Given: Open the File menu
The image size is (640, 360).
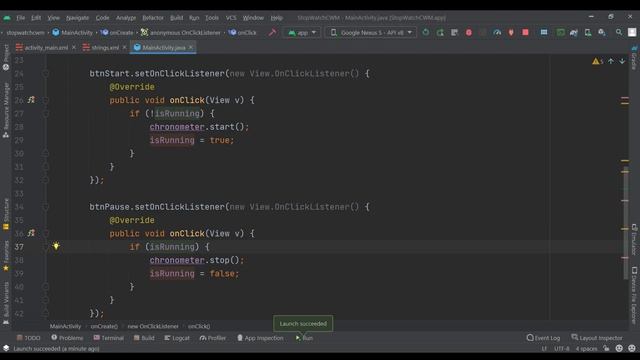Looking at the screenshot, I should pos(21,18).
